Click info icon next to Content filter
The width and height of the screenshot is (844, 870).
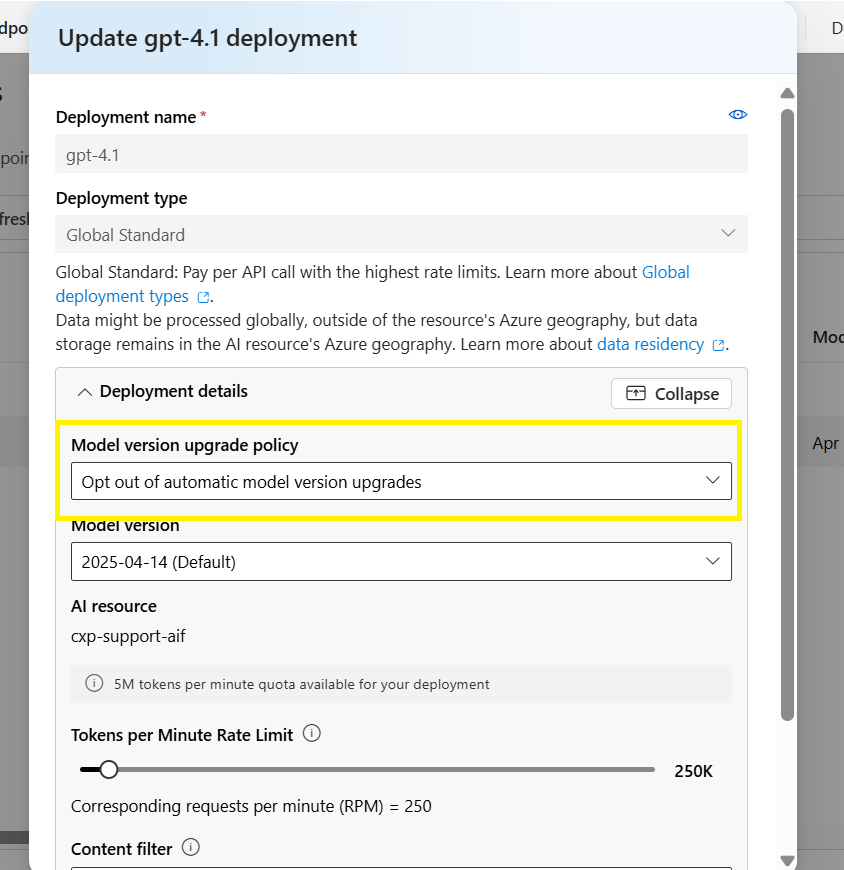click(x=191, y=847)
